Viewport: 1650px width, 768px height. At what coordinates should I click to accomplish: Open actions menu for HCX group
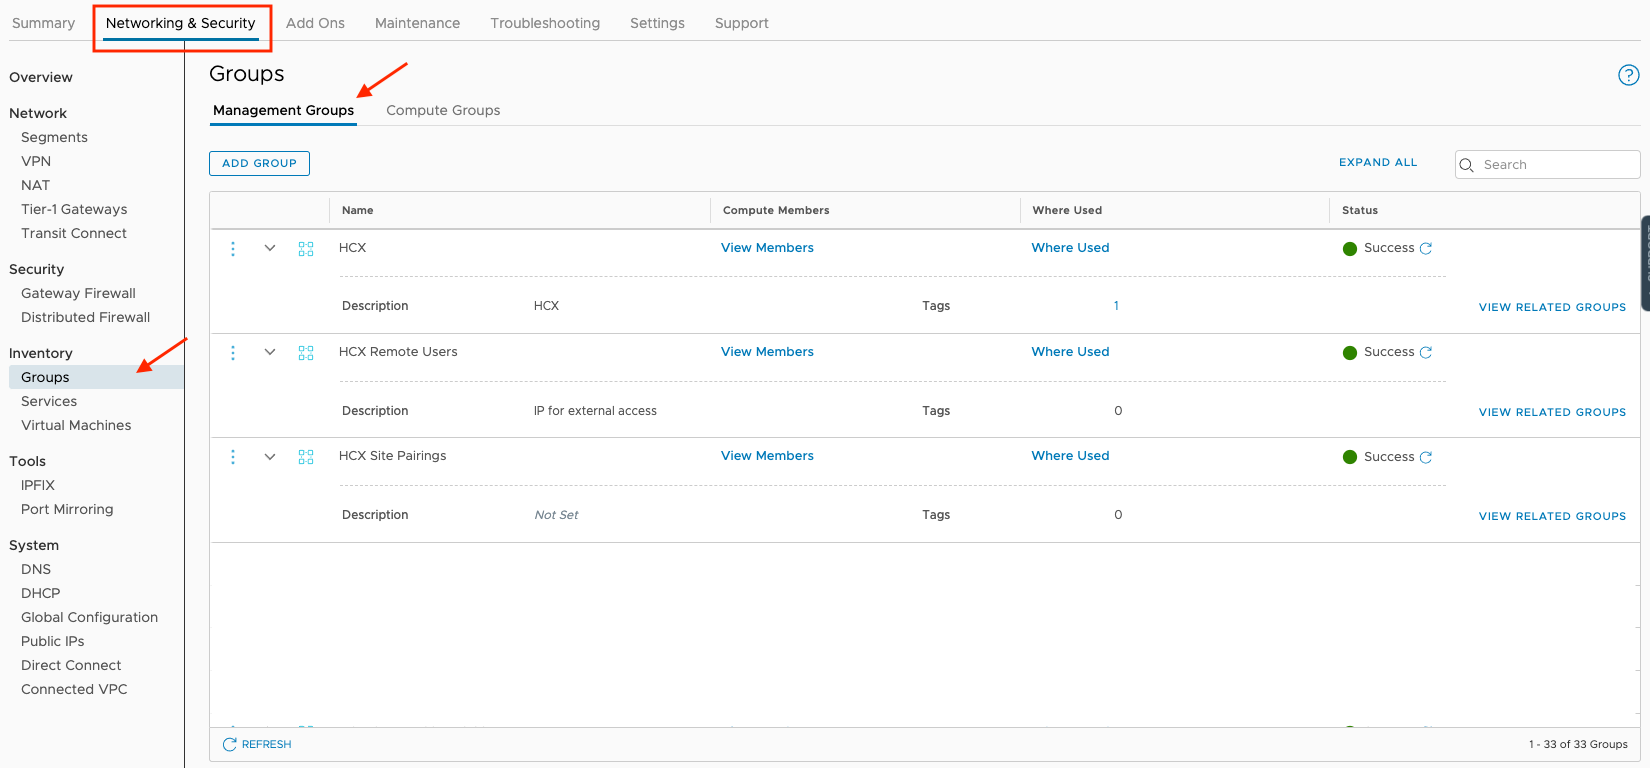(233, 248)
